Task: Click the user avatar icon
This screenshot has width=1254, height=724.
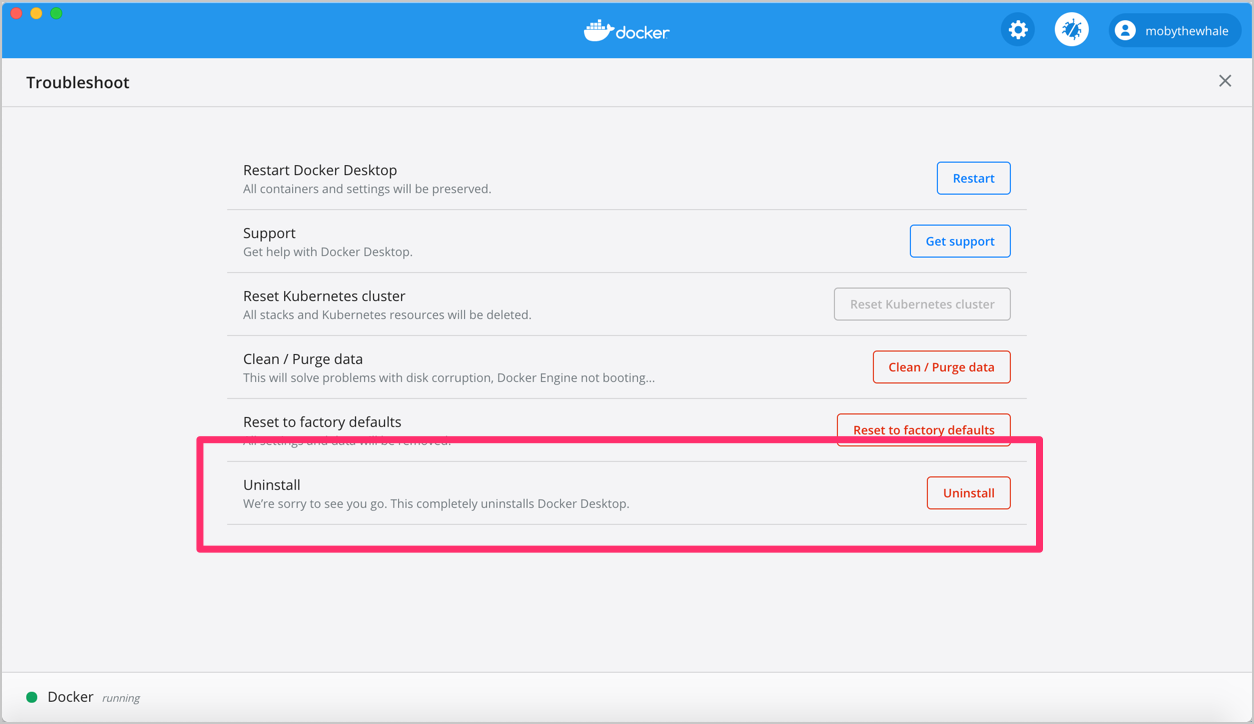Action: coord(1125,31)
